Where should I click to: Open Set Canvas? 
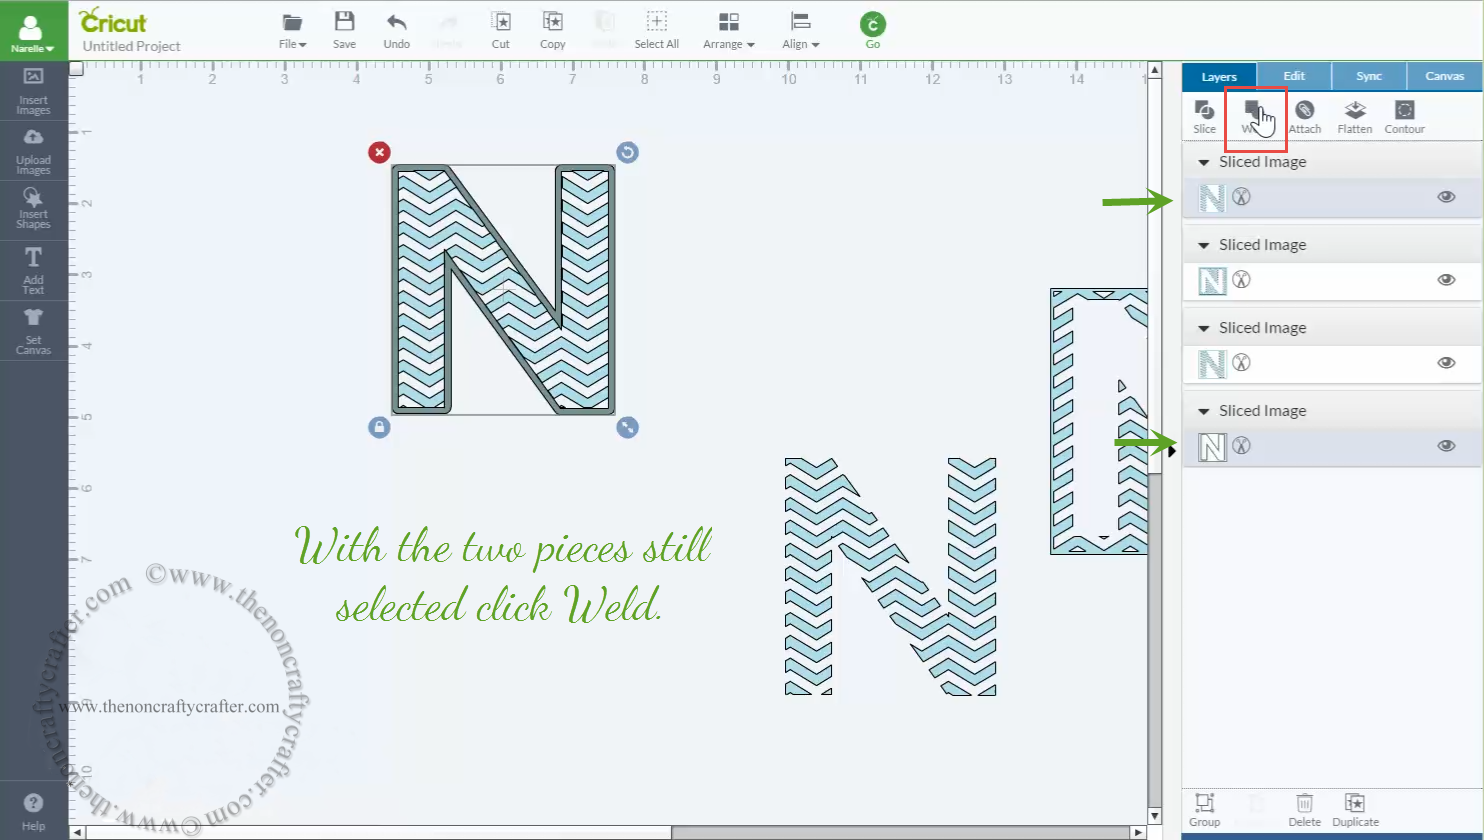(33, 330)
